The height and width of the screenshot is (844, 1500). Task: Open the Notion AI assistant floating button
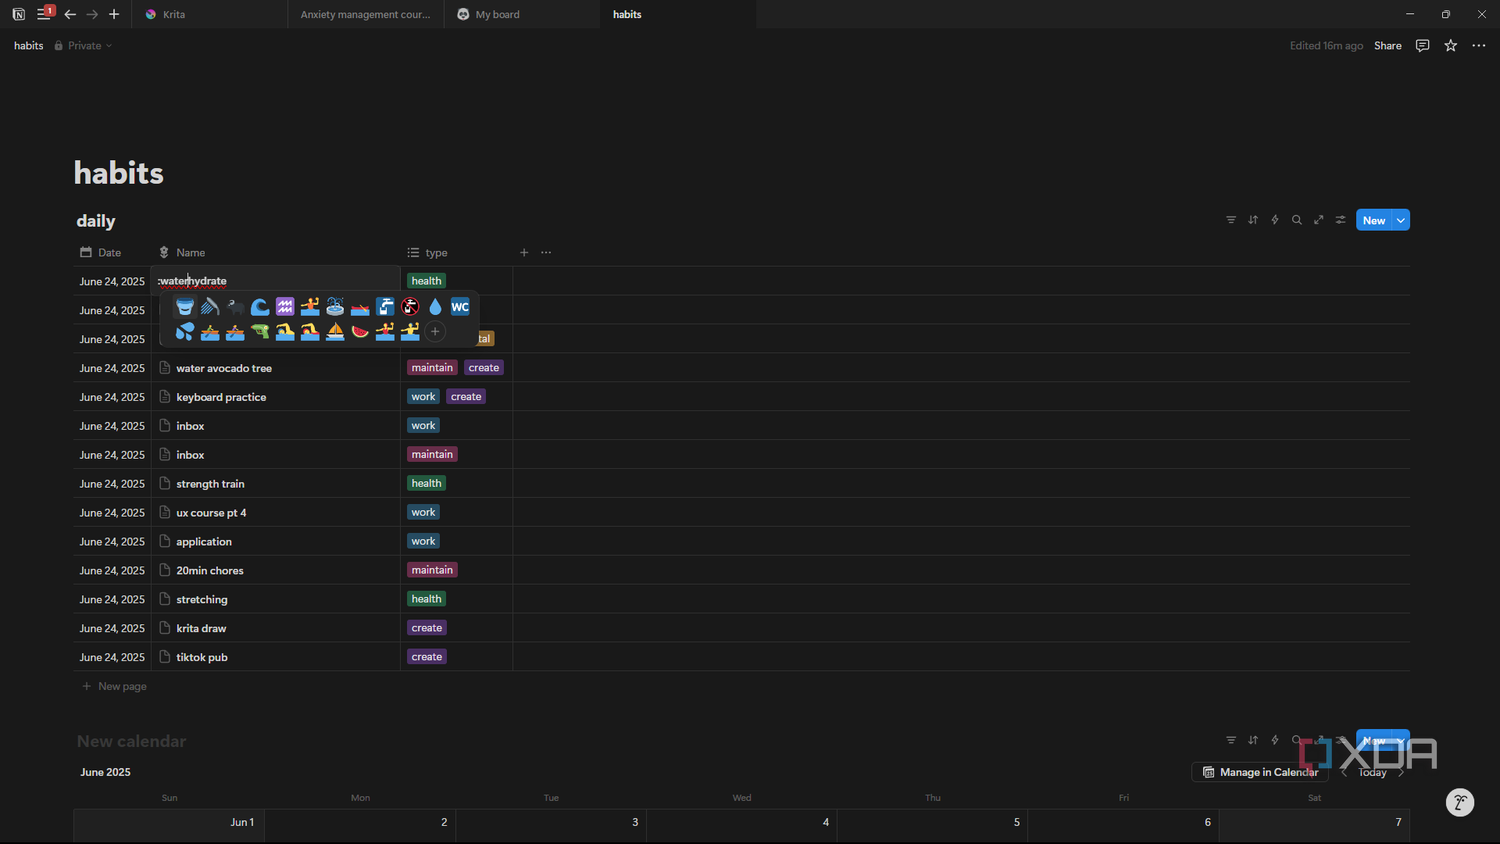(x=1460, y=802)
